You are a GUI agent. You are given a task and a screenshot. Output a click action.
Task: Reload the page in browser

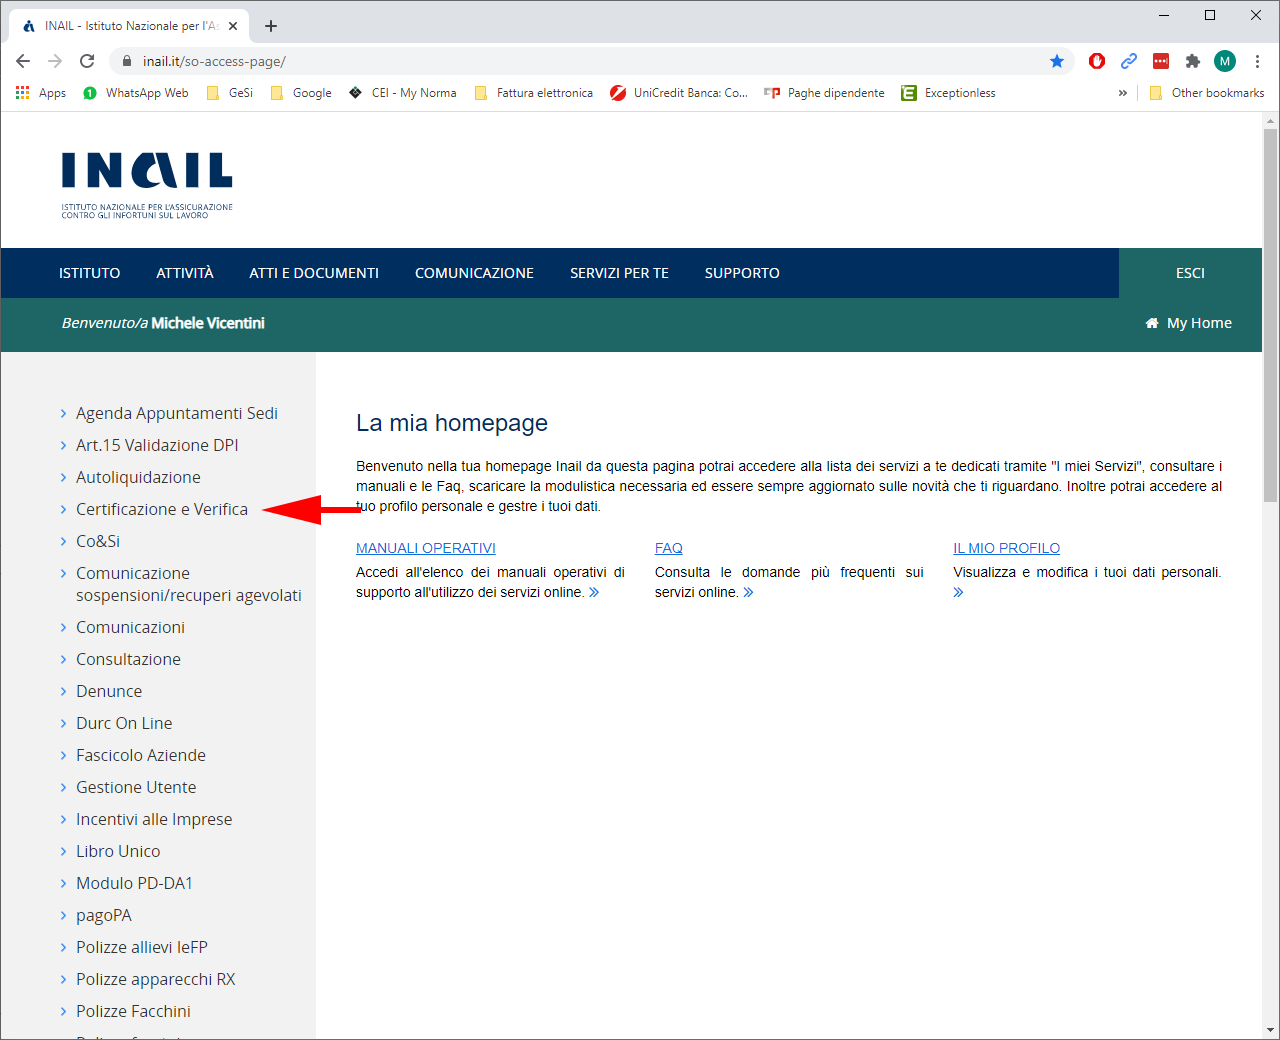[x=87, y=61]
